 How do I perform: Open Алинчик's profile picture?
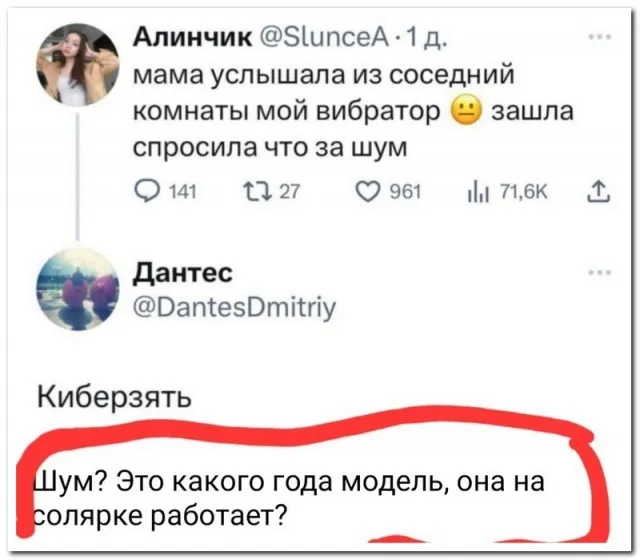79,67
